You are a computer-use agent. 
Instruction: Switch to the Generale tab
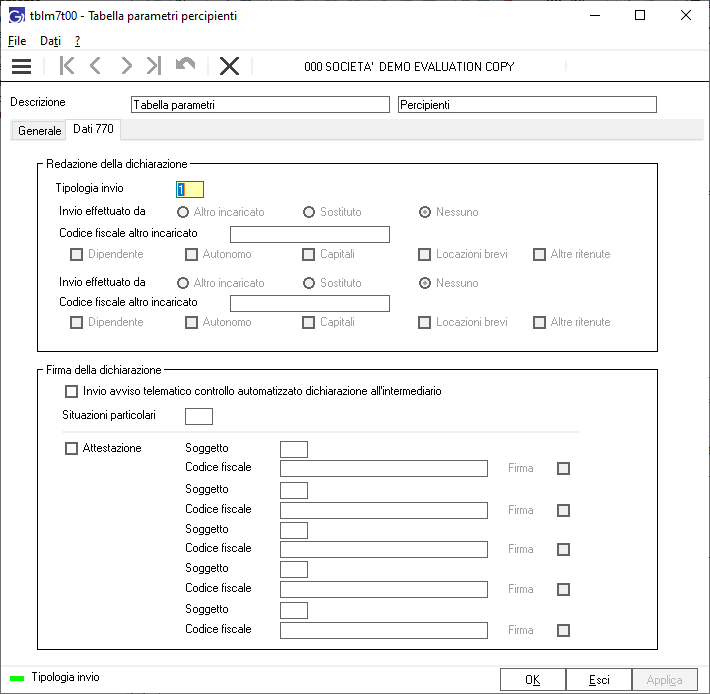(x=39, y=131)
